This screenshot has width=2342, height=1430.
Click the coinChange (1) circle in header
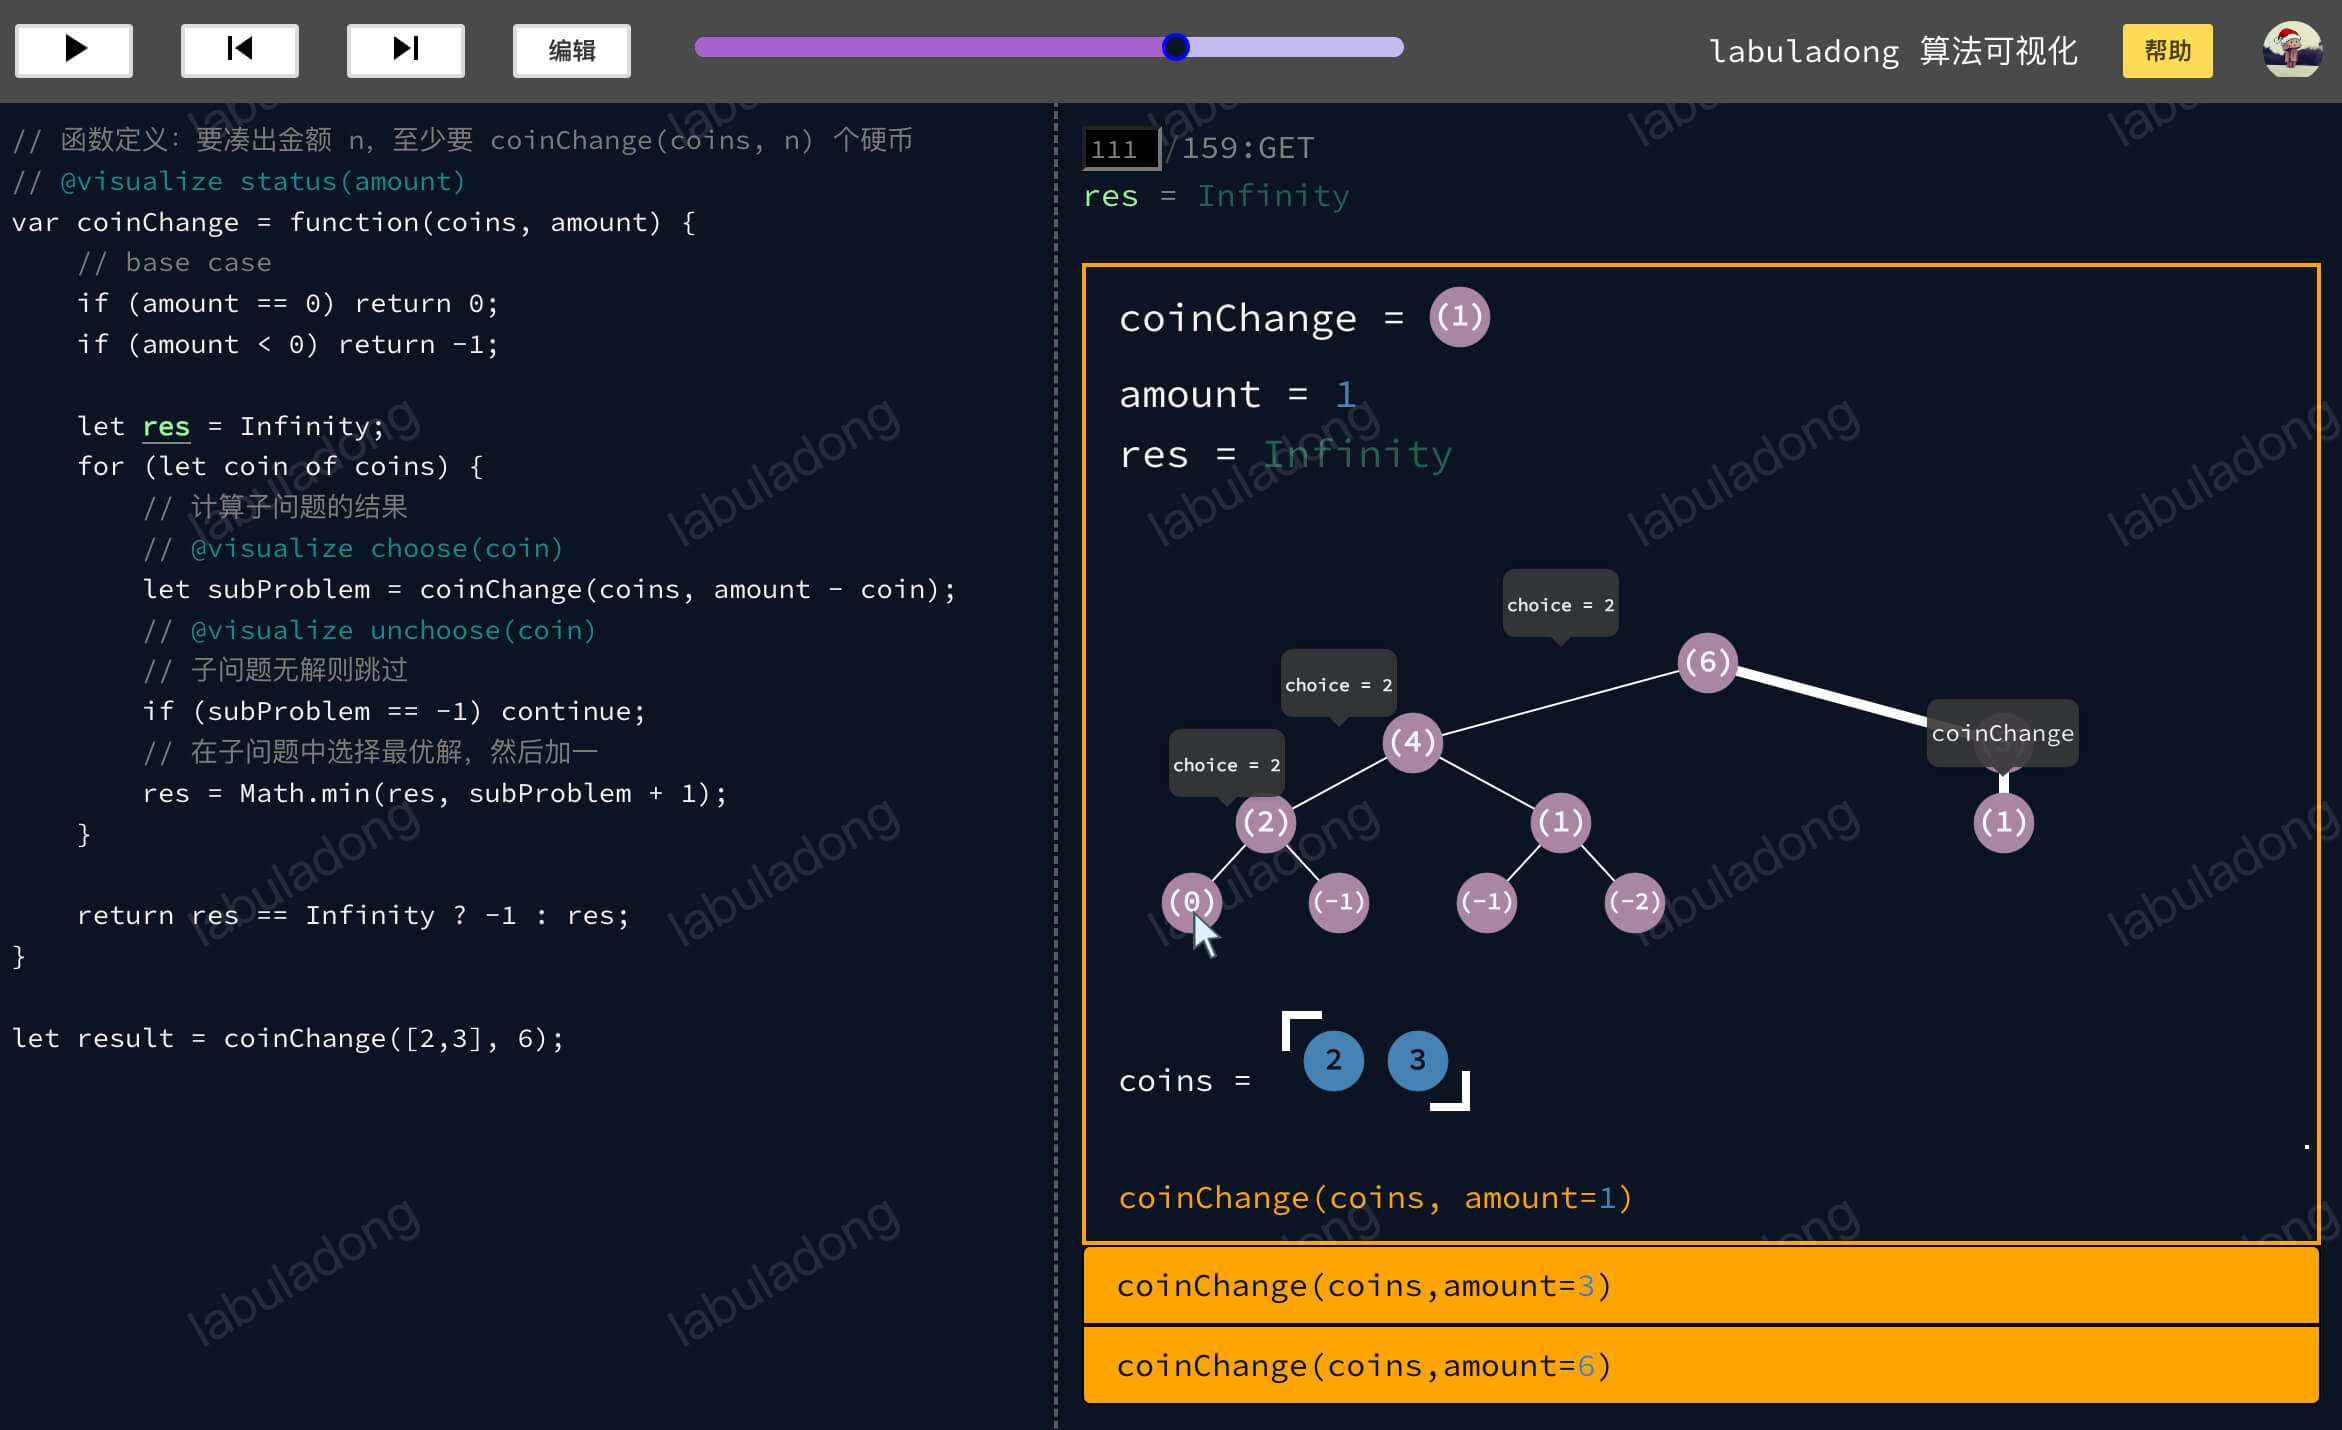(x=1459, y=317)
